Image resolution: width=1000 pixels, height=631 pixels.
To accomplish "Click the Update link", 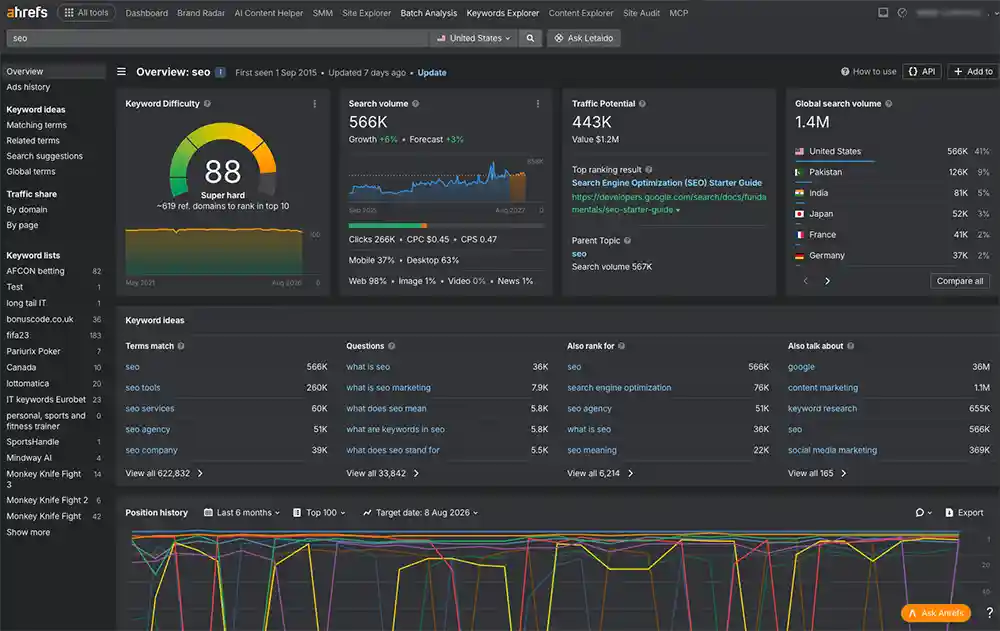I will tap(432, 73).
